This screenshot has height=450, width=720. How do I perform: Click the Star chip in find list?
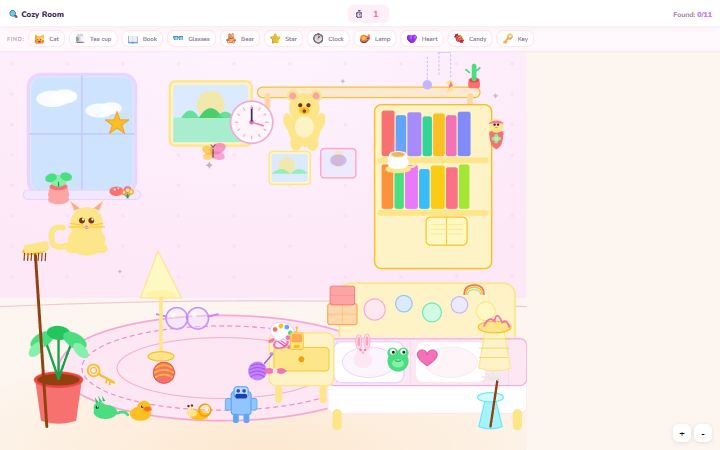pyautogui.click(x=283, y=39)
